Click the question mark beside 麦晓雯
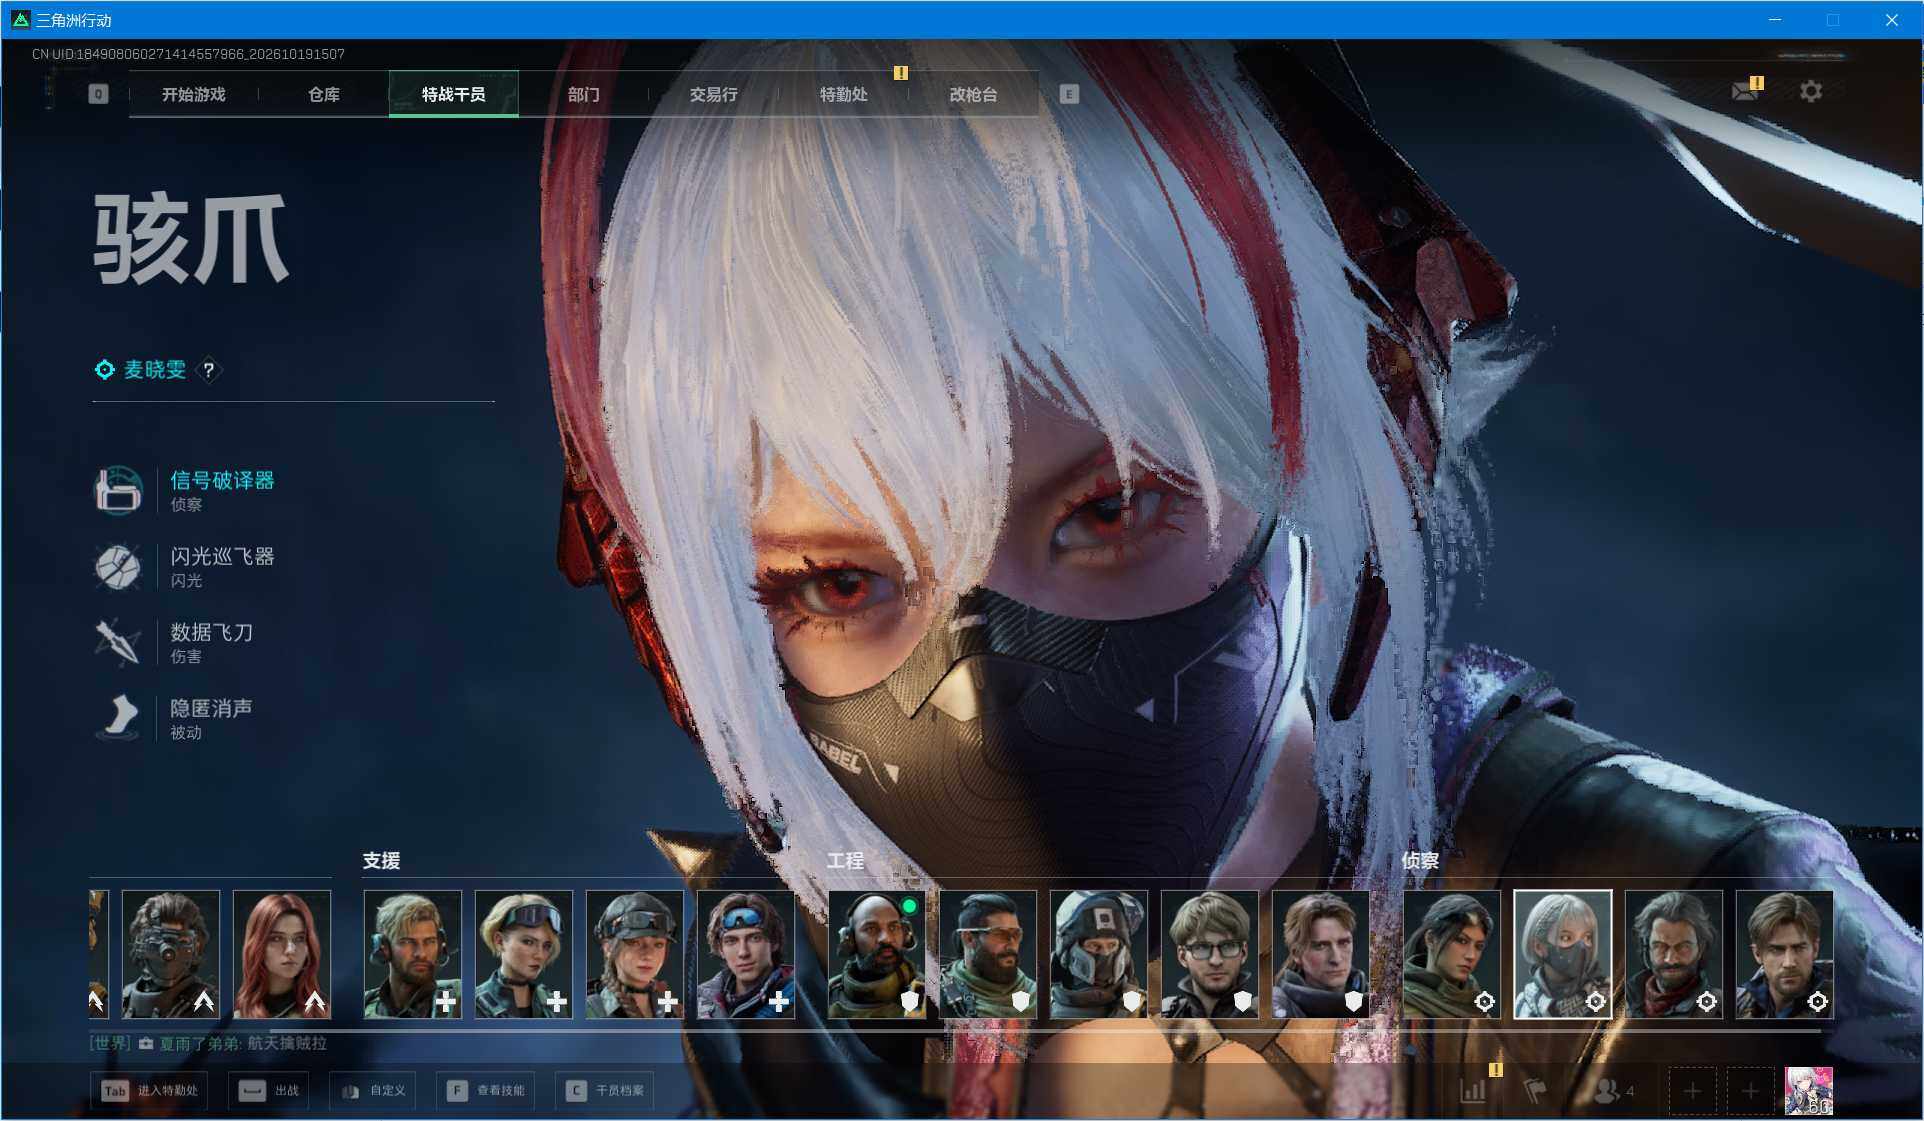 coord(208,370)
